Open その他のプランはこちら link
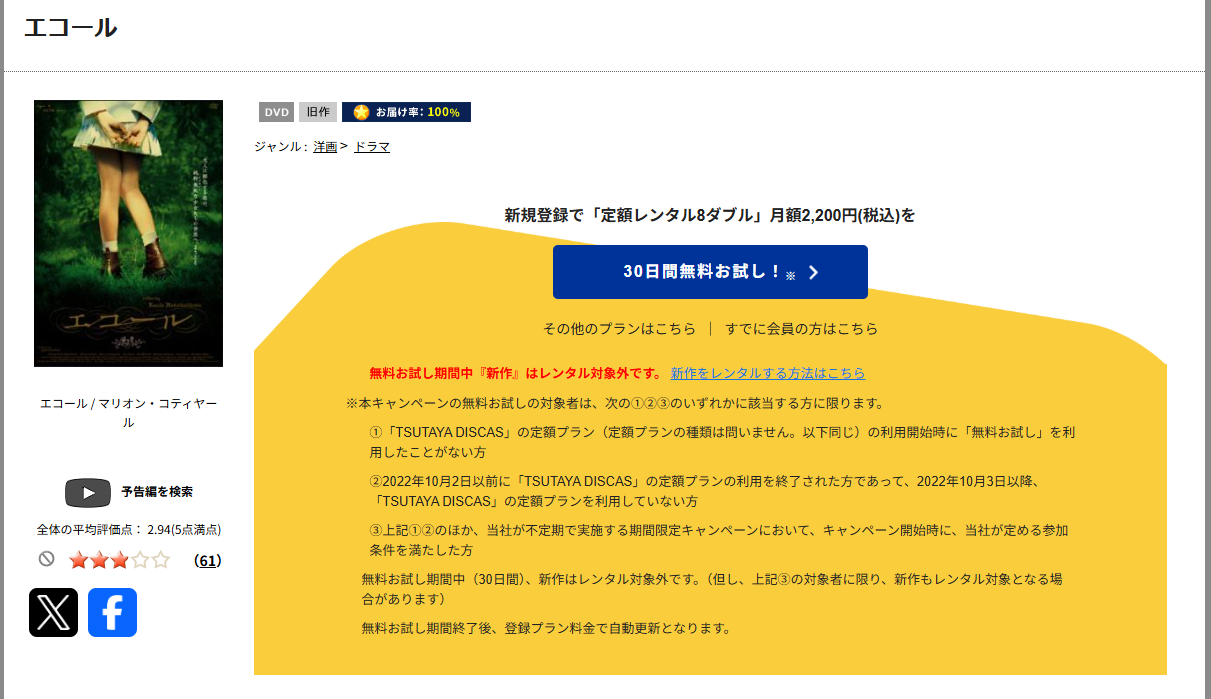1211x699 pixels. coord(619,329)
